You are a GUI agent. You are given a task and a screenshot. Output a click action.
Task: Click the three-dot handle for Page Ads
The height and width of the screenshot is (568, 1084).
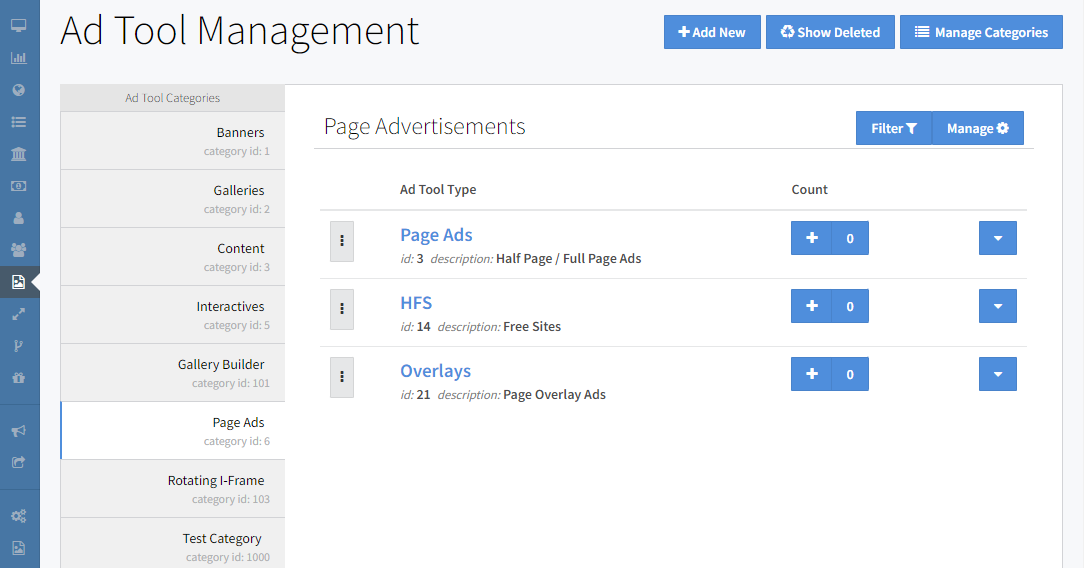[342, 241]
